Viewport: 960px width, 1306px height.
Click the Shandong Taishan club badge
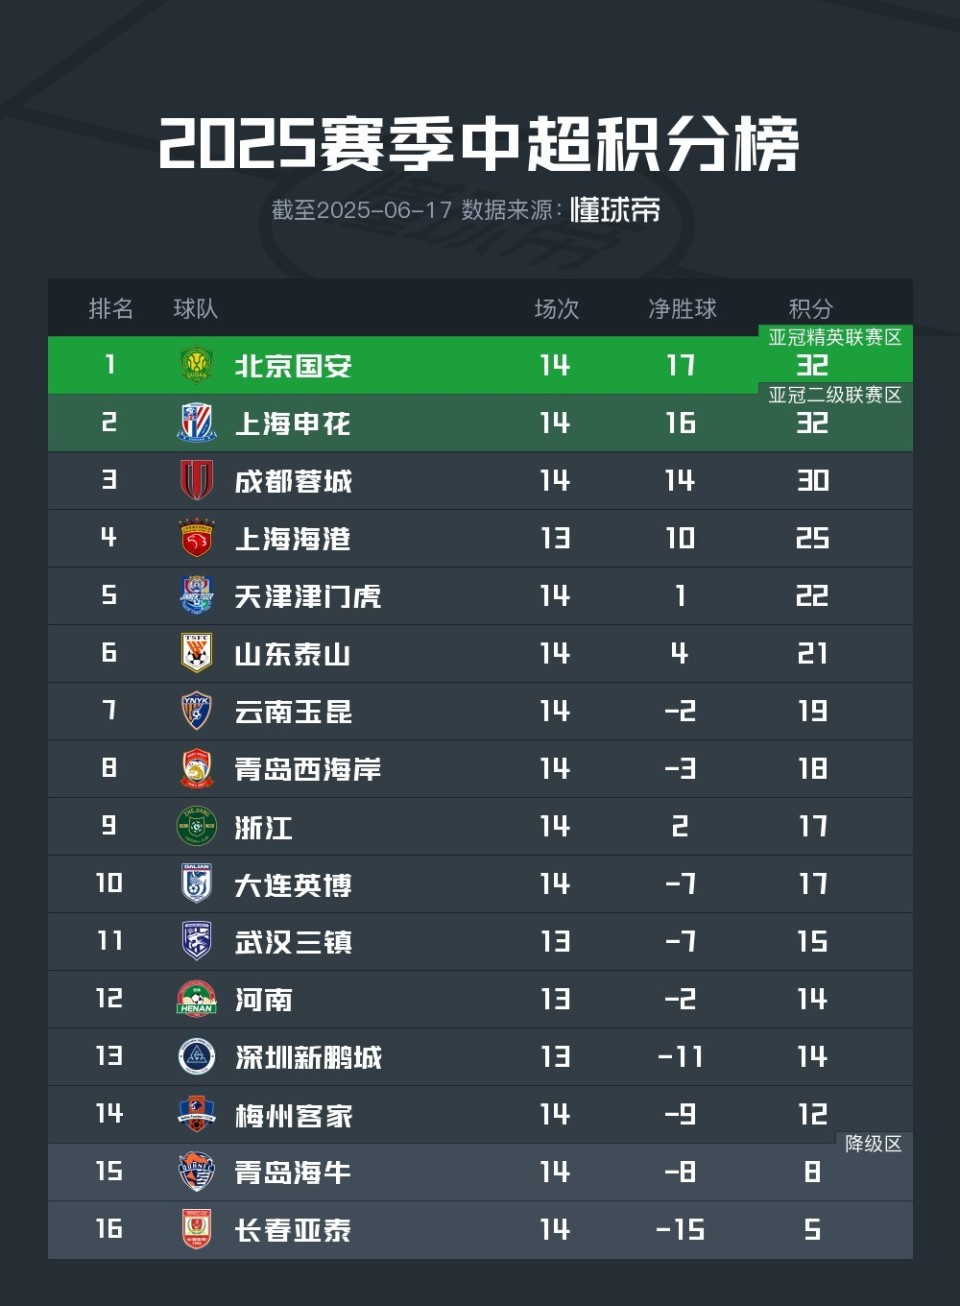tap(196, 654)
